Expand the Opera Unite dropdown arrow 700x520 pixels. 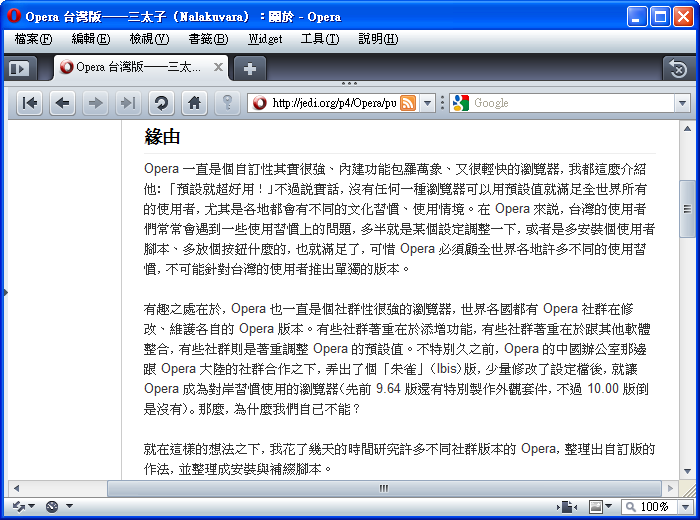point(69,506)
